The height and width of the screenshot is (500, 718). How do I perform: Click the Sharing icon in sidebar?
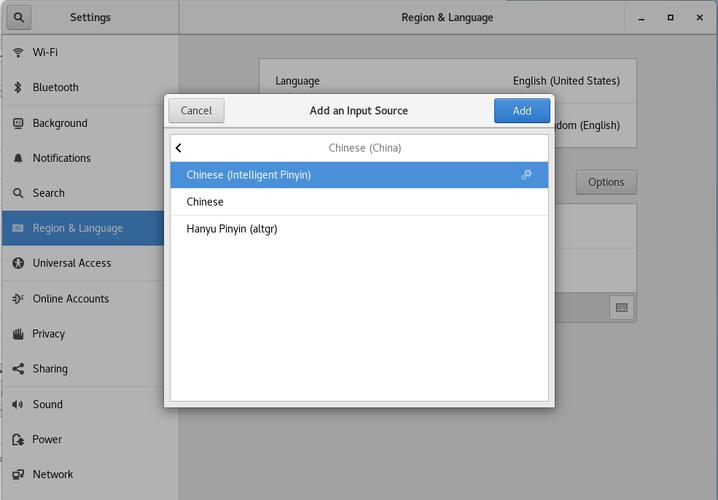tap(18, 369)
